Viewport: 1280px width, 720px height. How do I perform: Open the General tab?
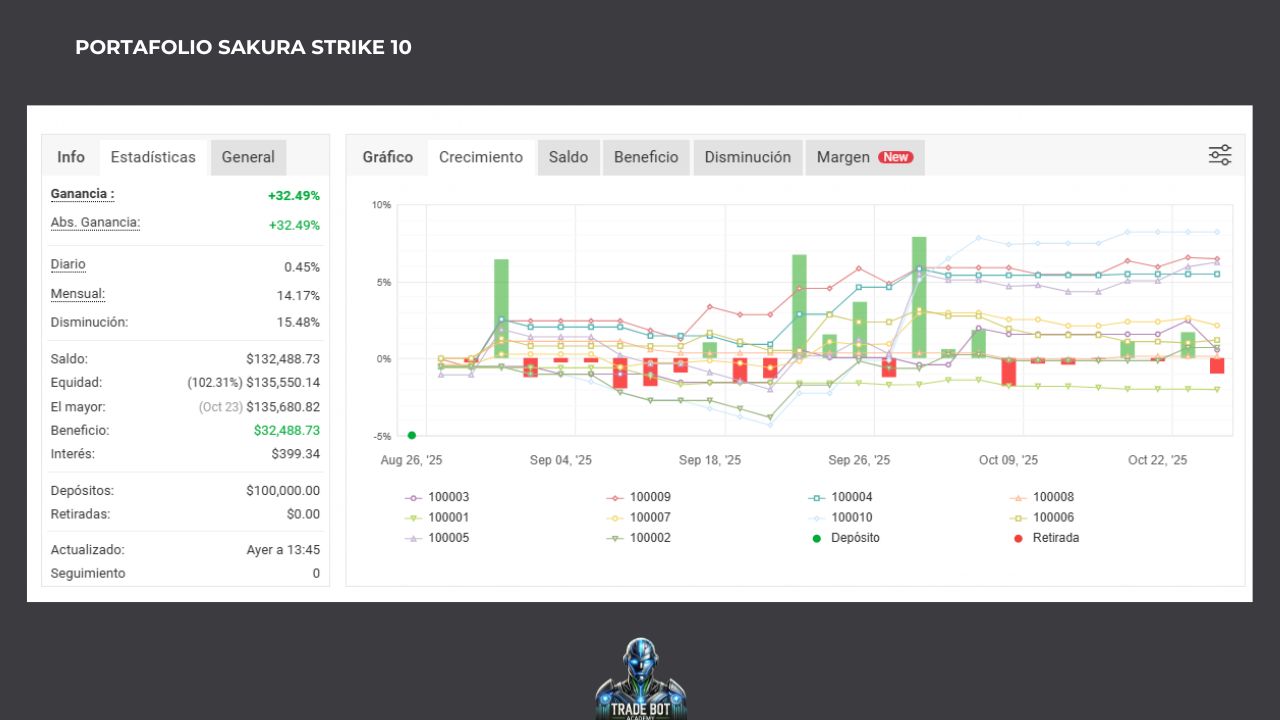coord(248,157)
